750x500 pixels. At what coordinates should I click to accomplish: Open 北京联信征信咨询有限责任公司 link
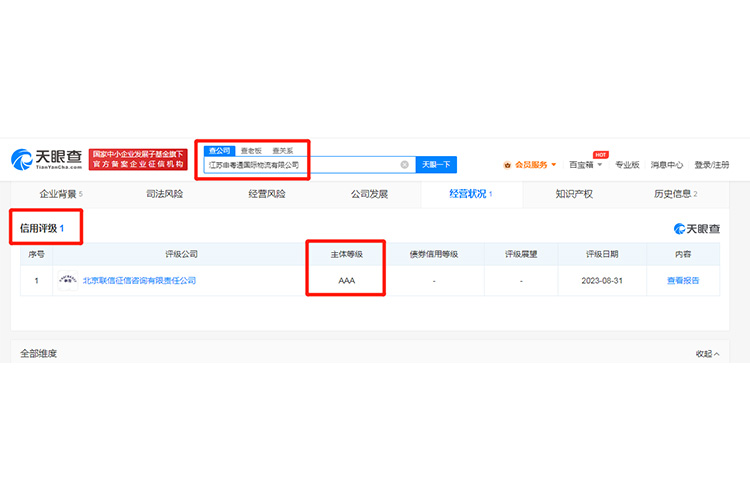[139, 280]
